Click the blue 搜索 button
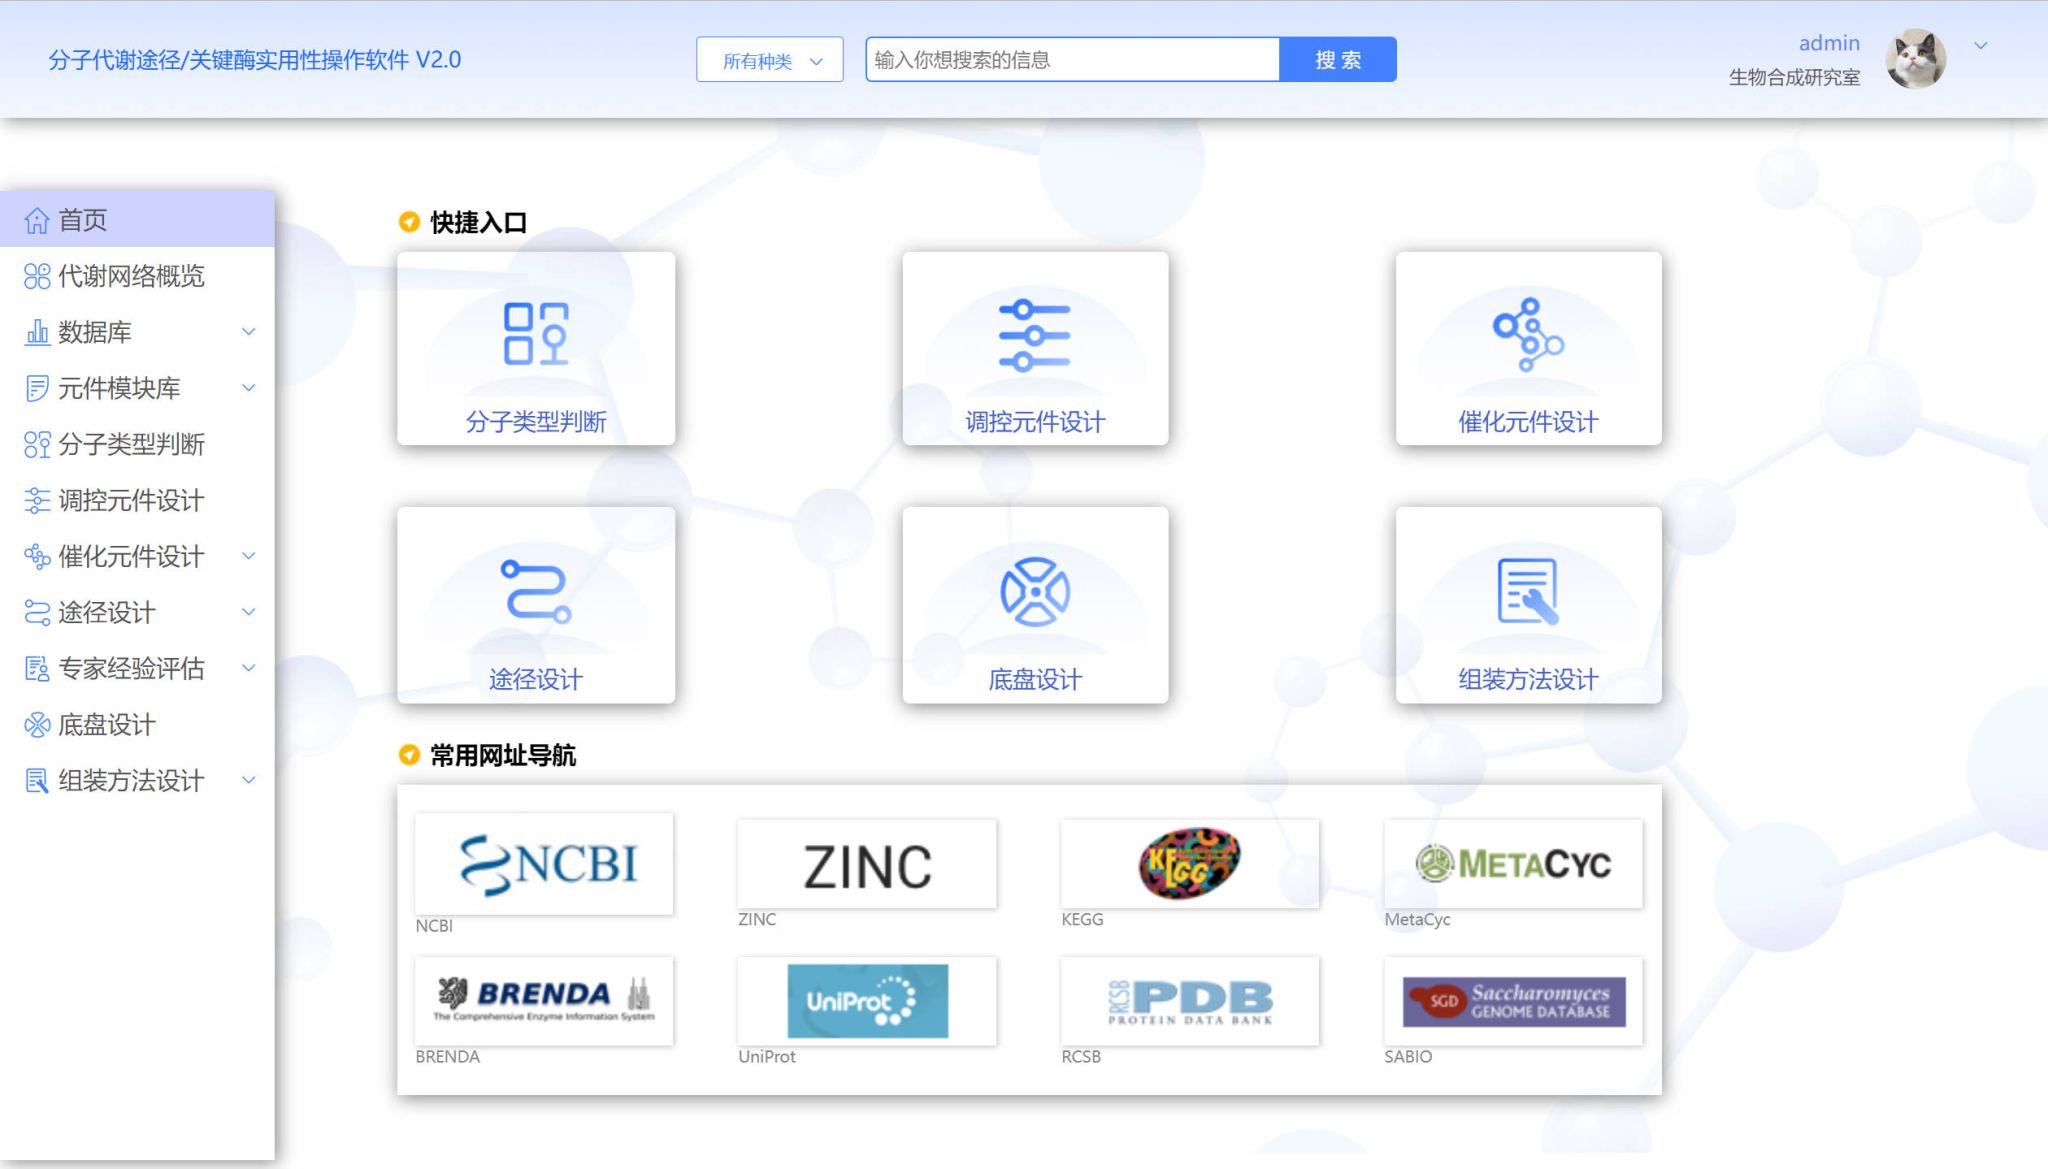Image resolution: width=2048 pixels, height=1169 pixels. (1337, 60)
